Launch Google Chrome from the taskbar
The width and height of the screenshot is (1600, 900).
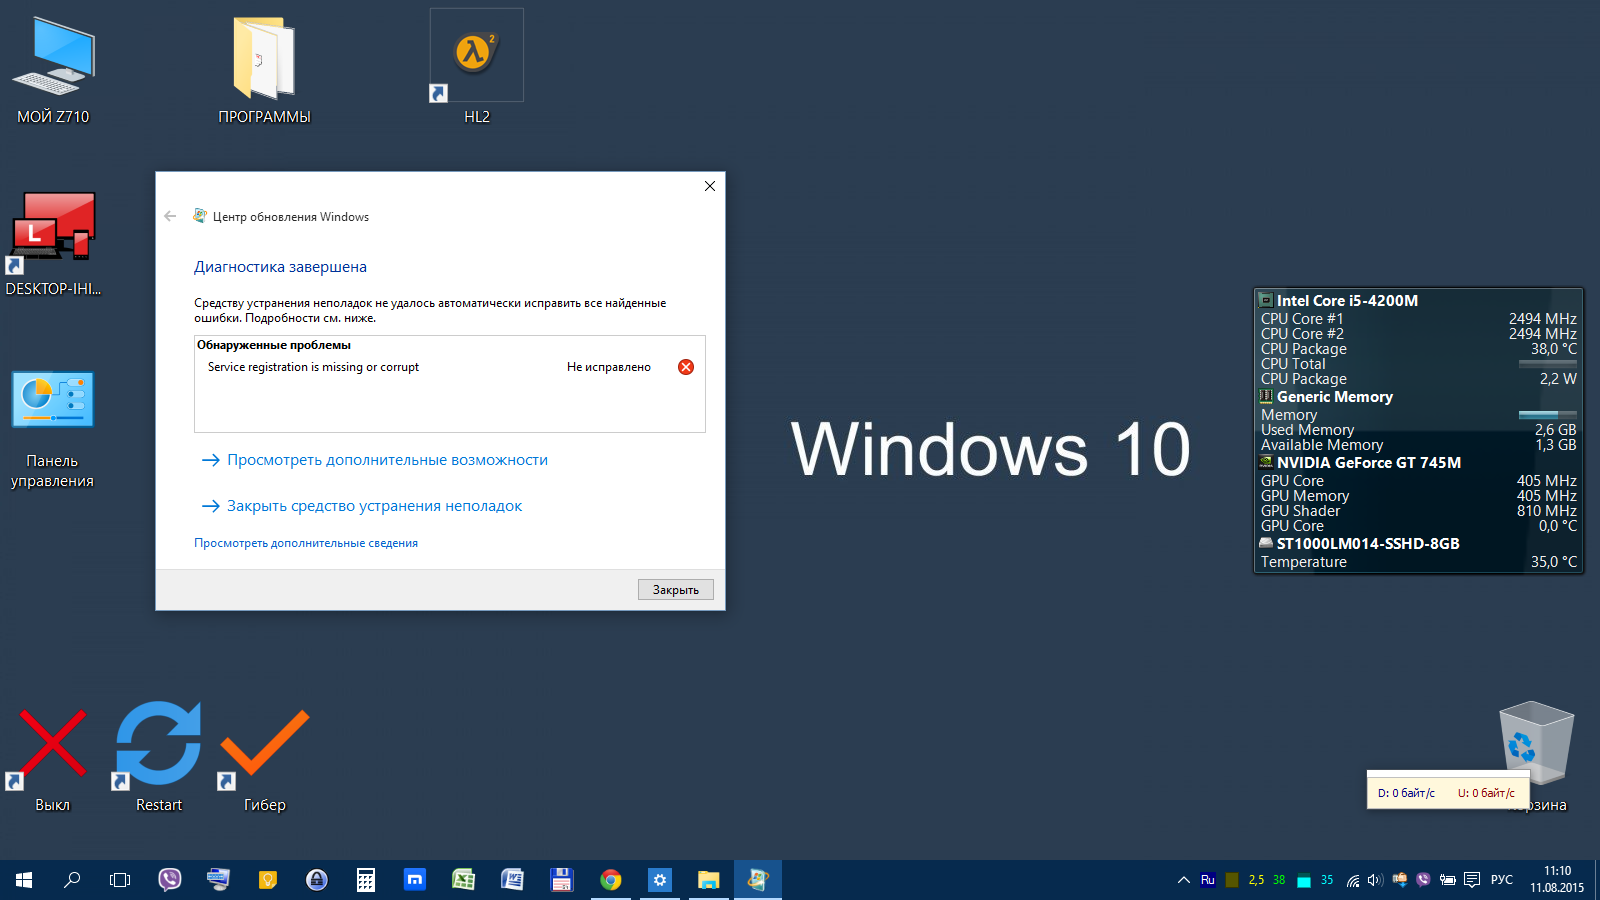(x=610, y=880)
